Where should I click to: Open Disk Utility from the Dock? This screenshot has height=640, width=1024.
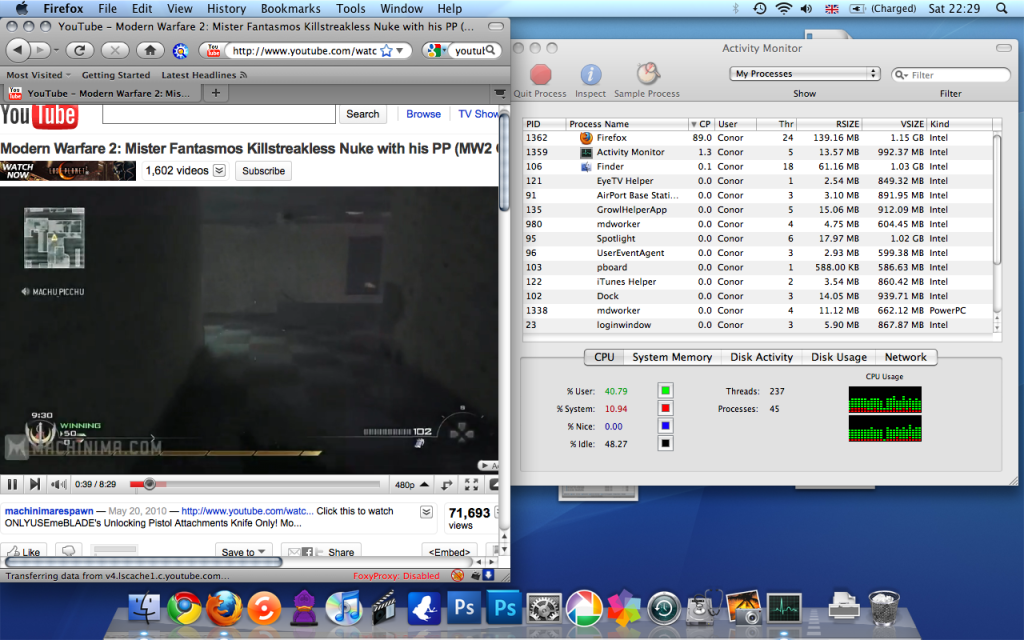tap(705, 607)
